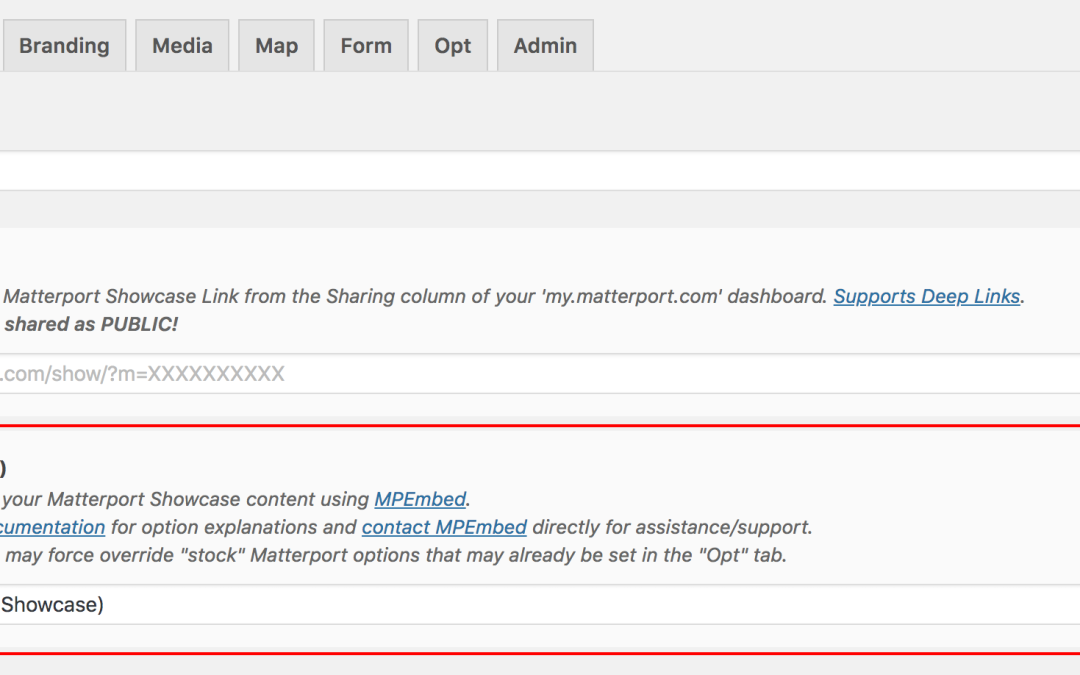Open the Opt tab
1080x675 pixels.
(x=452, y=45)
